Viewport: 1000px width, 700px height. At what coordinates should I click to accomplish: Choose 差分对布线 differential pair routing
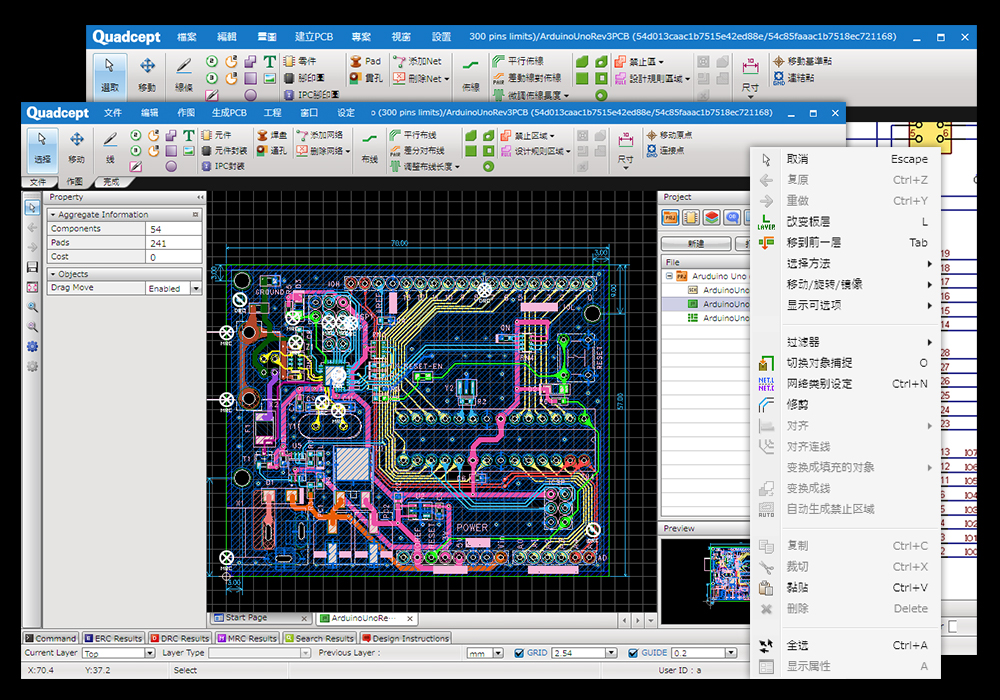pos(417,151)
